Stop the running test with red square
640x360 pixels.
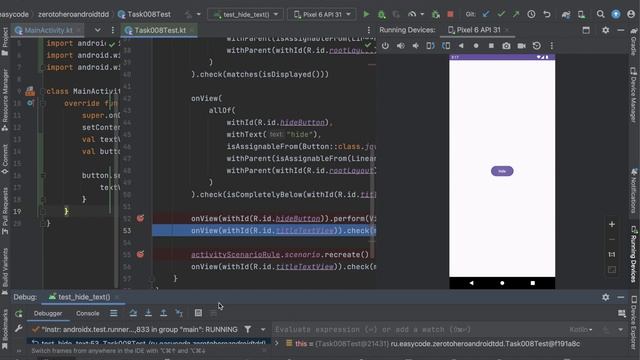450,14
